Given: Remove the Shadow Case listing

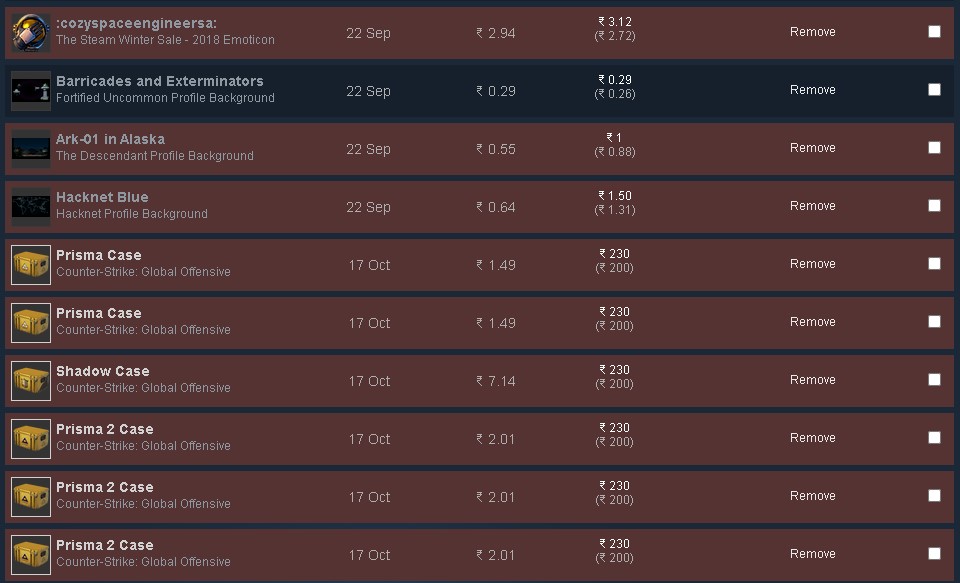Looking at the screenshot, I should (x=812, y=380).
